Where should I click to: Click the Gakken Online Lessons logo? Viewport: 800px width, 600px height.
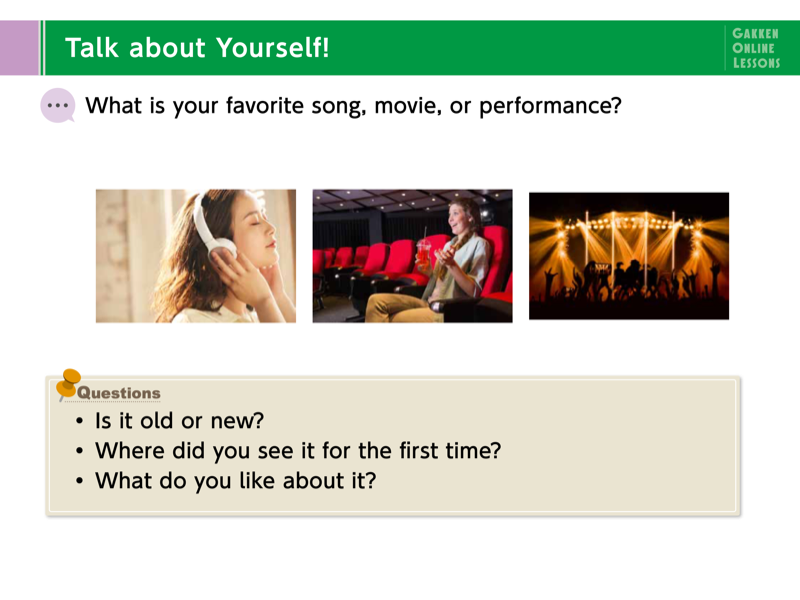pyautogui.click(x=756, y=48)
